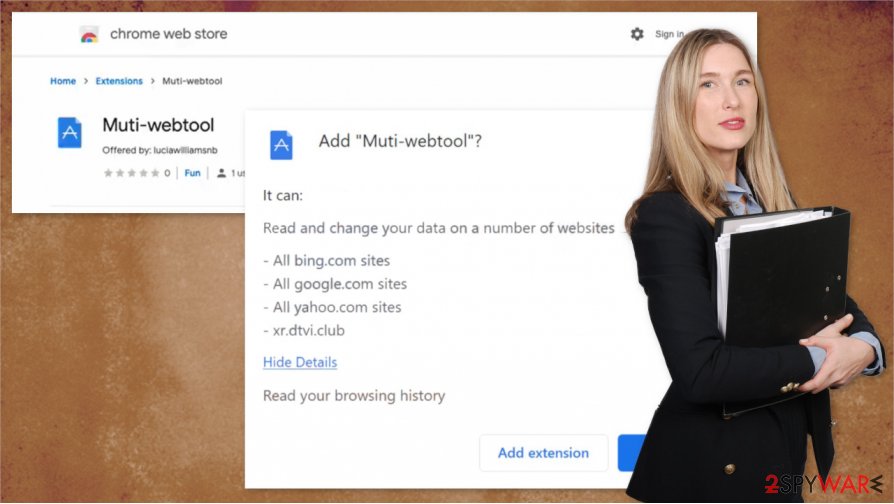Click Sign in link
The width and height of the screenshot is (894, 504).
click(x=669, y=34)
